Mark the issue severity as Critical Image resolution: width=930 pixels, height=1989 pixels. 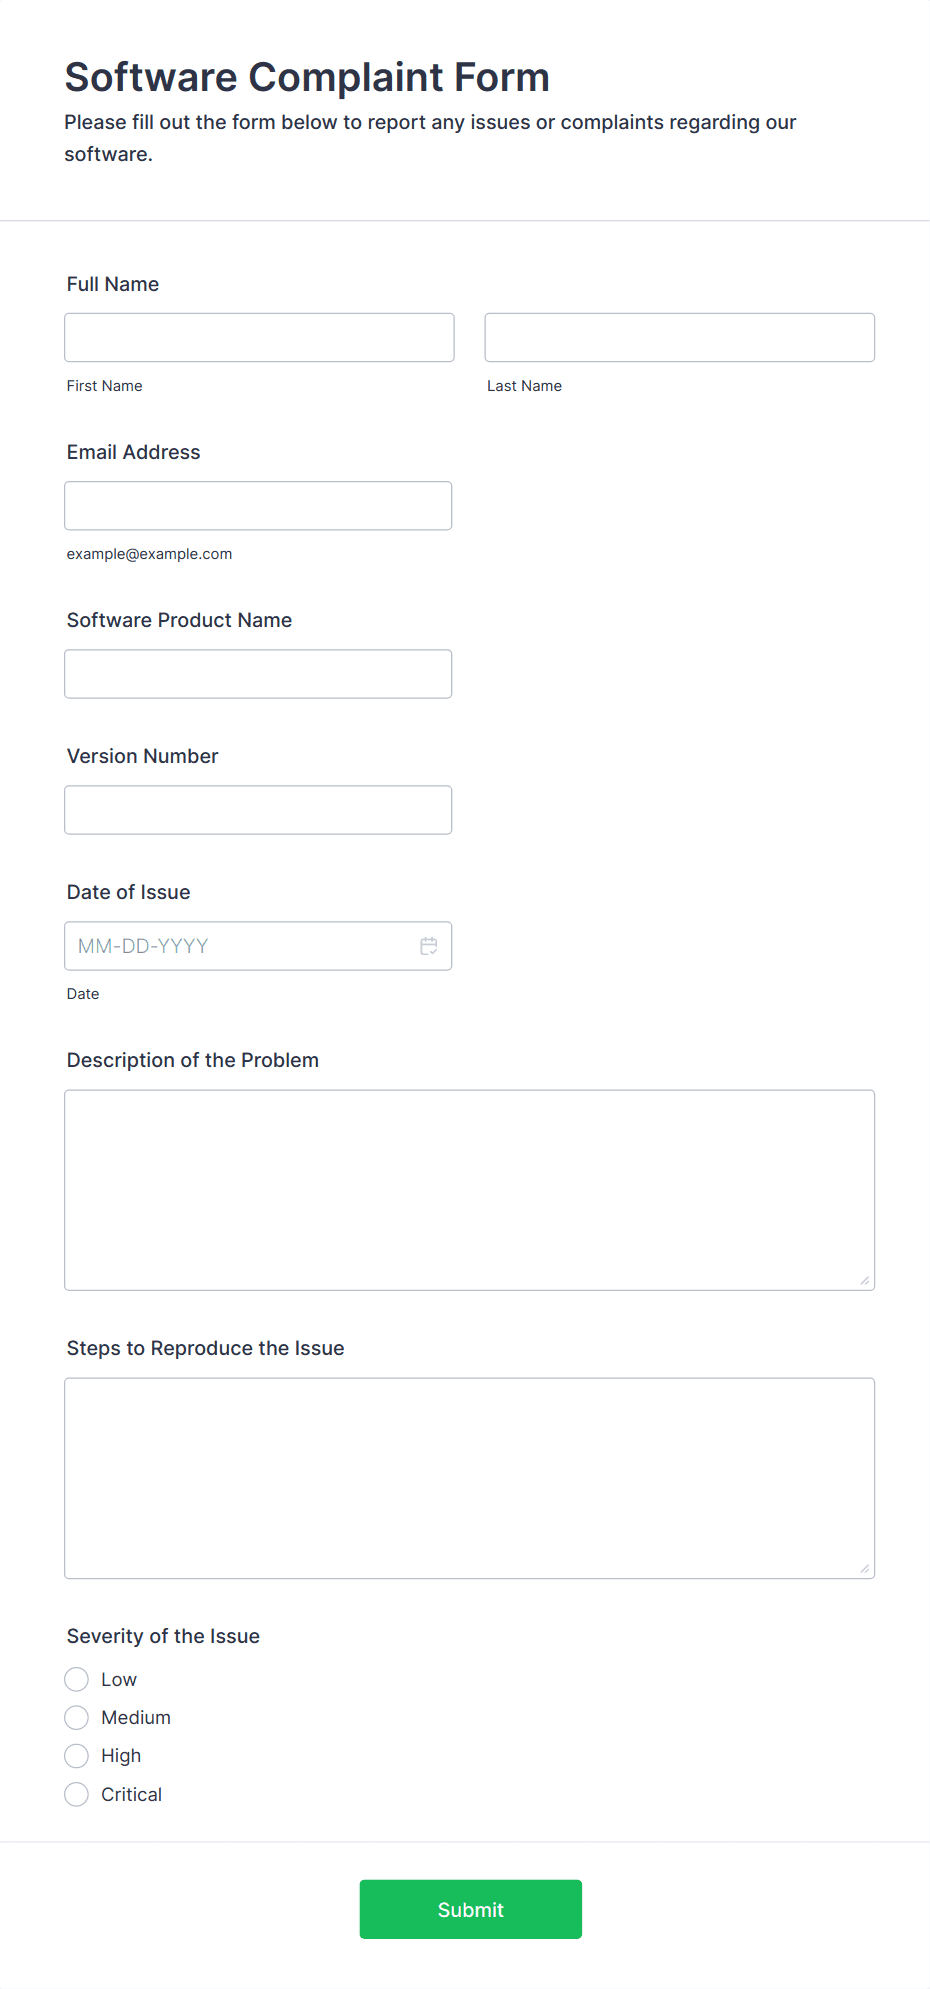coord(77,1794)
